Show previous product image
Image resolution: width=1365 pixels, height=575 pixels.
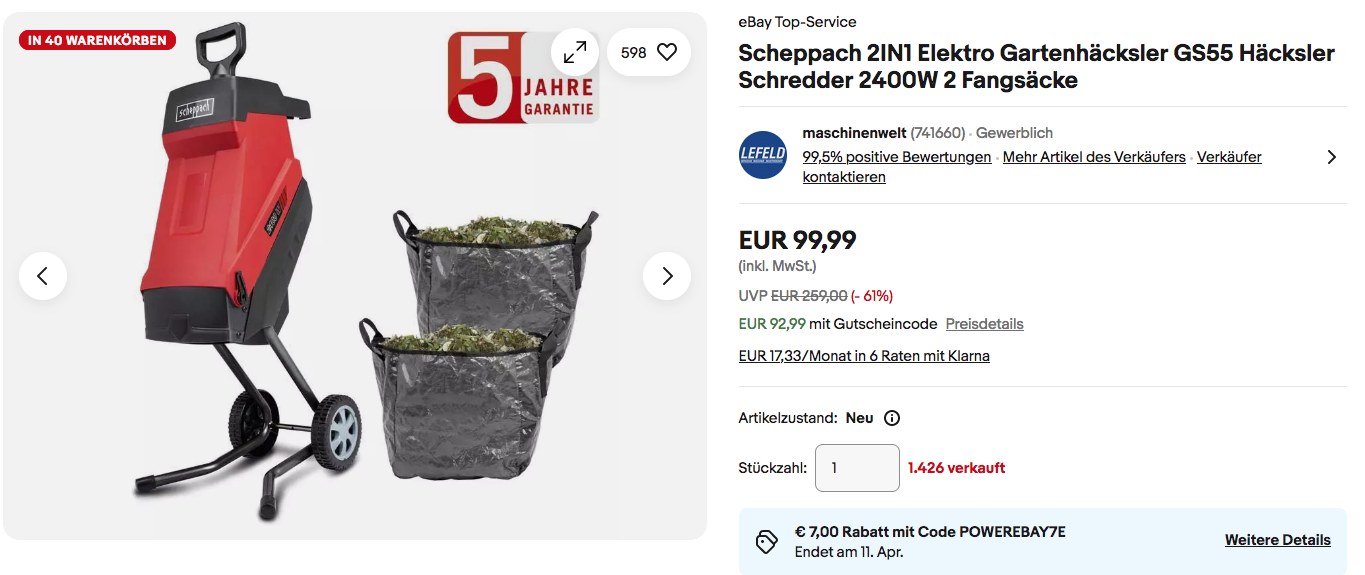coord(43,276)
